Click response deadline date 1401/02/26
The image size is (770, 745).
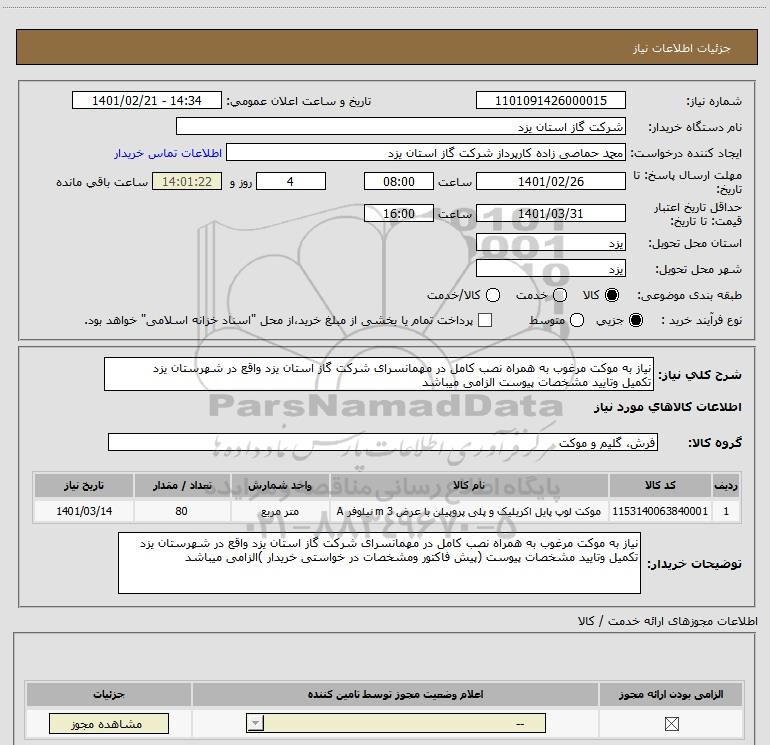[550, 181]
